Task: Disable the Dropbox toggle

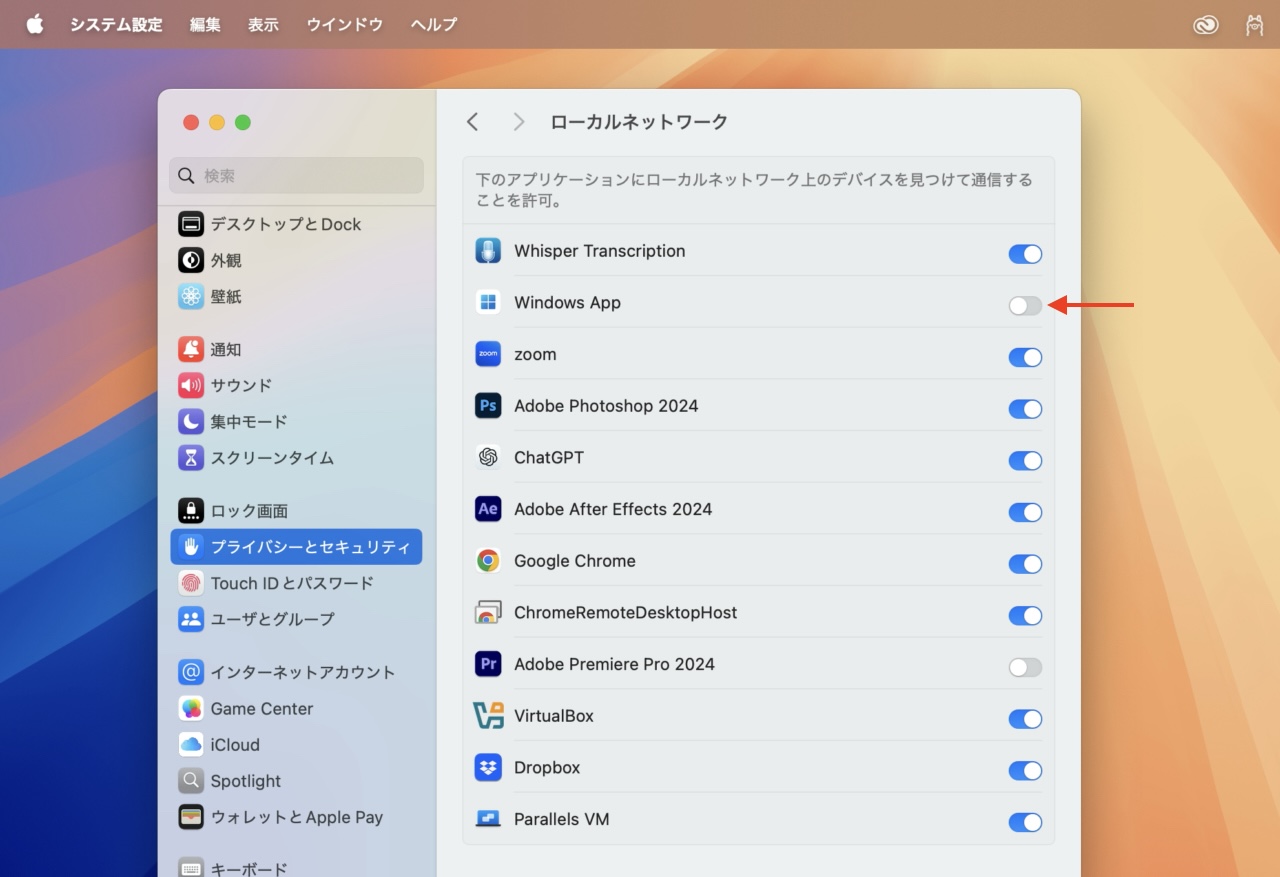Action: [x=1025, y=771]
